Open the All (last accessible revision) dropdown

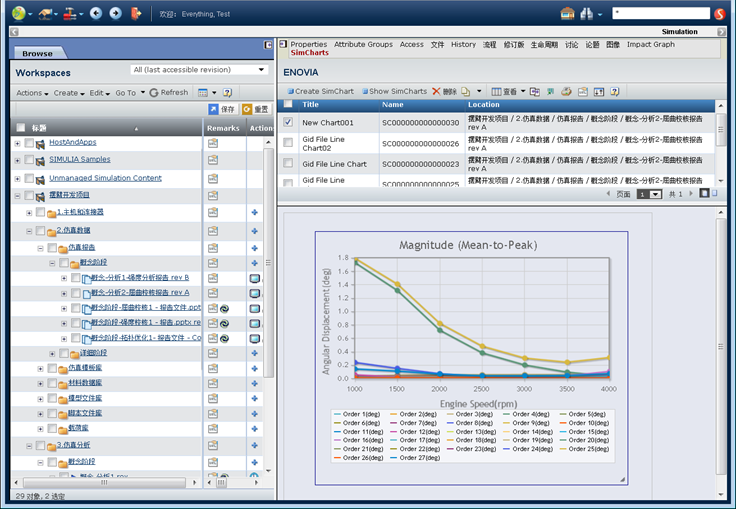(x=199, y=69)
